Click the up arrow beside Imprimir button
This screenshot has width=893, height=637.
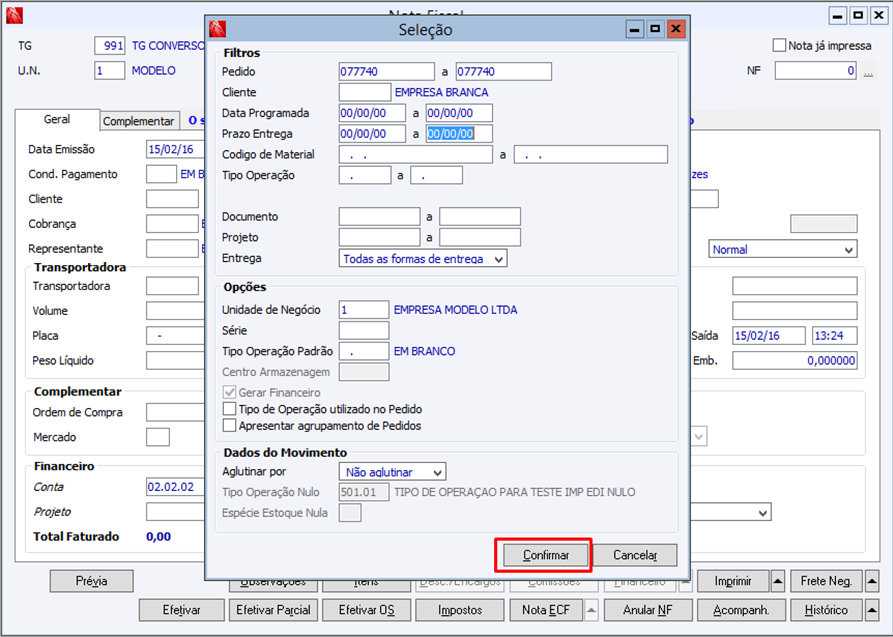point(778,581)
